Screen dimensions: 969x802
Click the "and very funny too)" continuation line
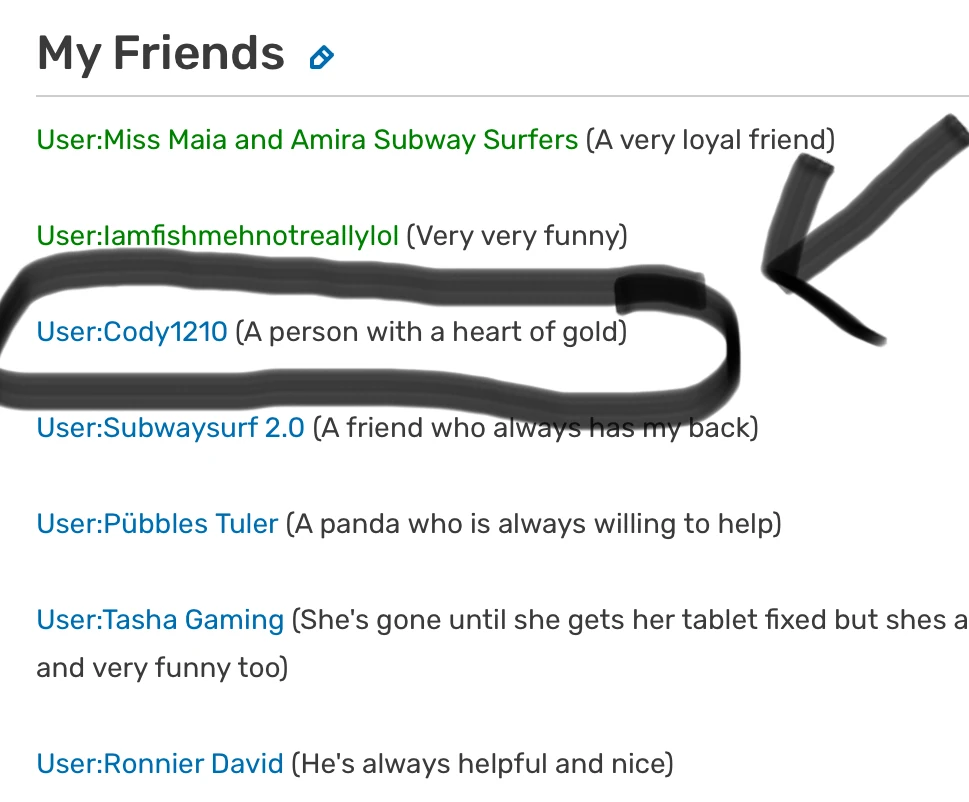coord(162,667)
